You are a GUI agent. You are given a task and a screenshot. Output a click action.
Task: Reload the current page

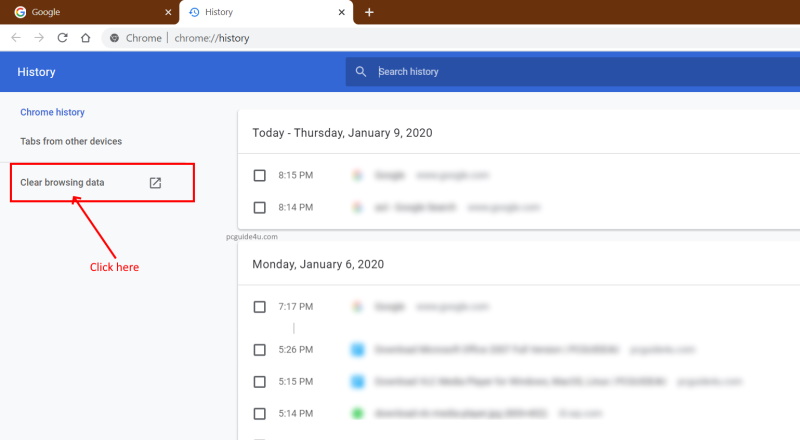63,38
